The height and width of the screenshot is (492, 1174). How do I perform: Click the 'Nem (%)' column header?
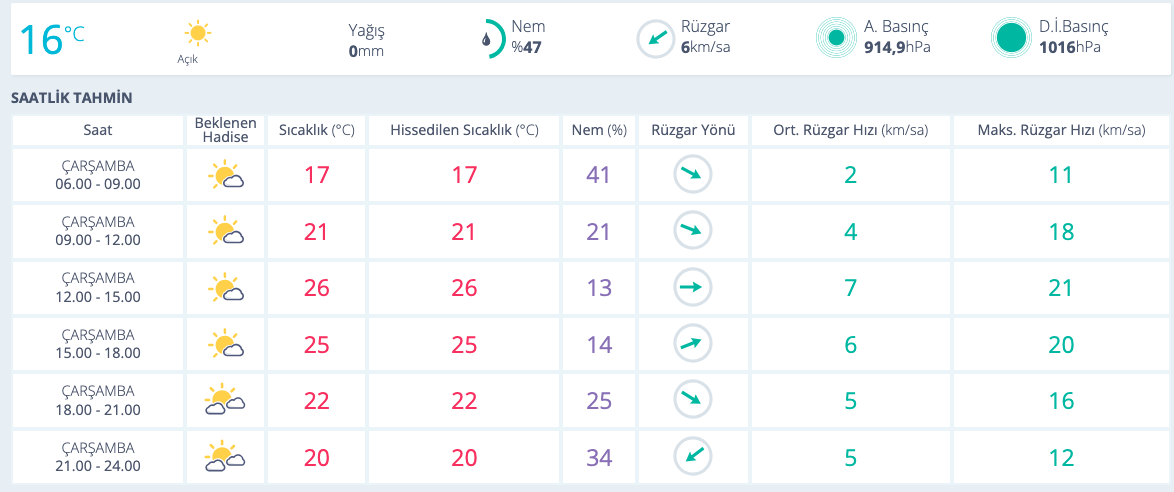599,131
